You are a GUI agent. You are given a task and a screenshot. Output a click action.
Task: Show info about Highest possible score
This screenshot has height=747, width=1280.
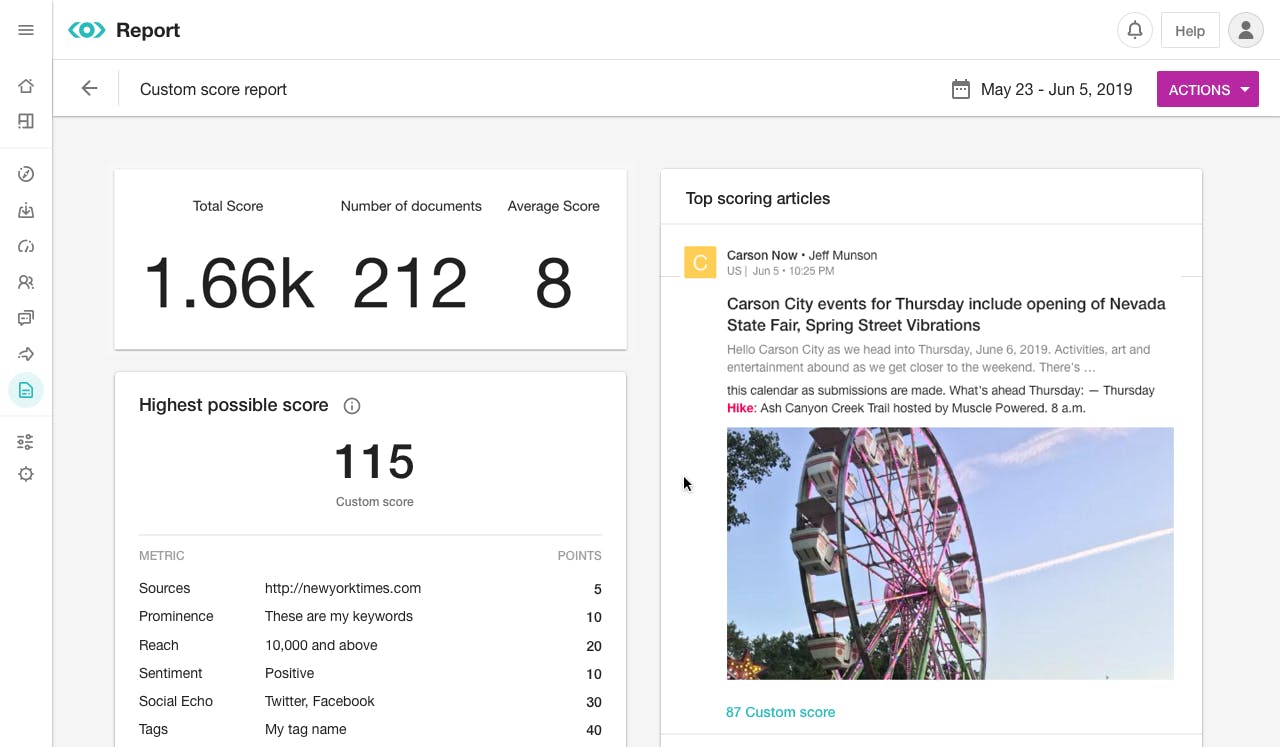pyautogui.click(x=352, y=406)
